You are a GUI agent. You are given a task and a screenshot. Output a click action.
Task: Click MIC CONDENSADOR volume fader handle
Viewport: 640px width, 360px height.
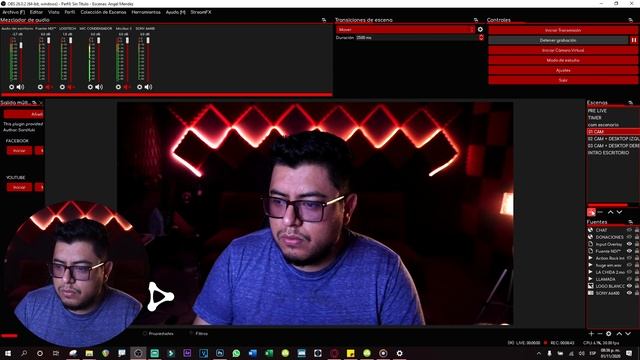[x=98, y=40]
